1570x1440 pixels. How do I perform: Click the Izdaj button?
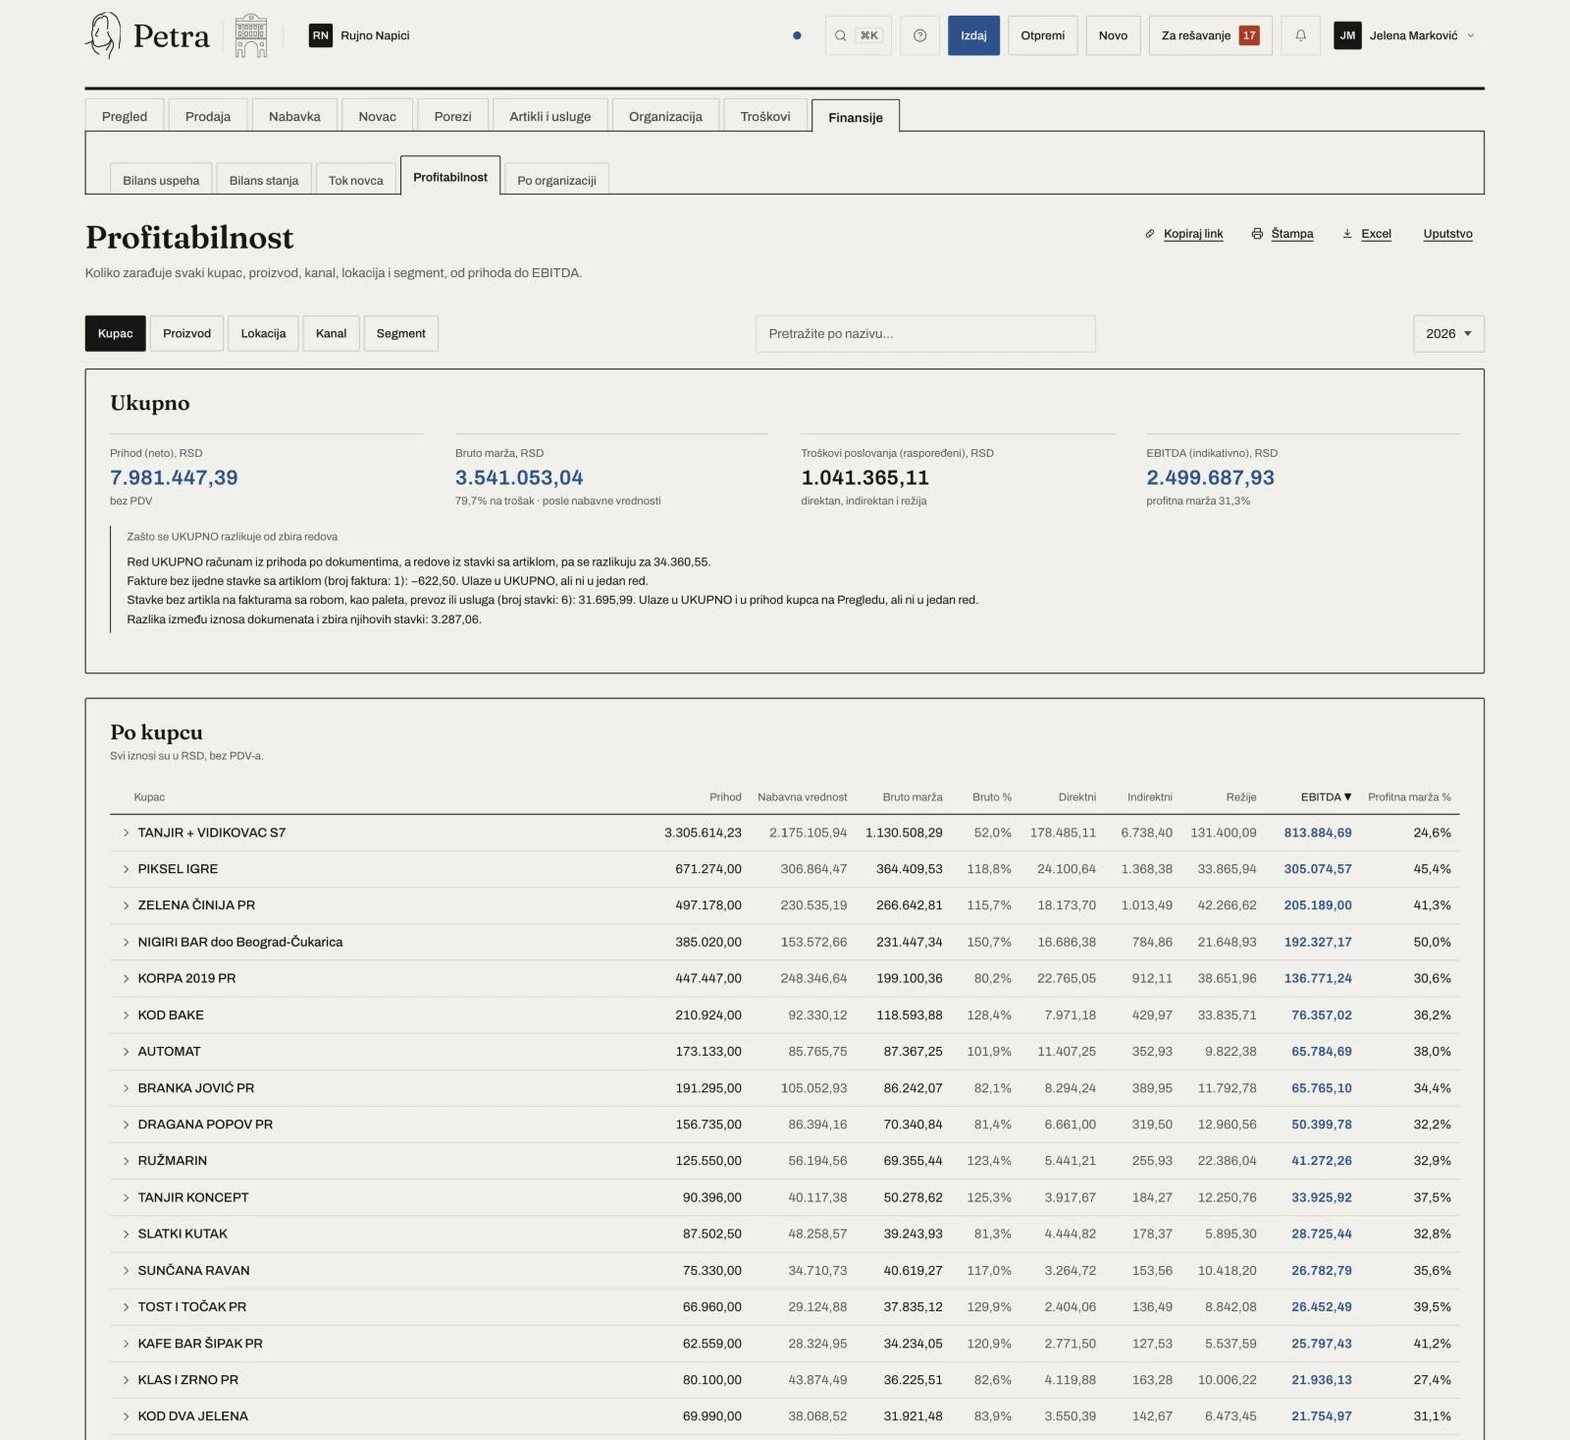[x=974, y=36]
